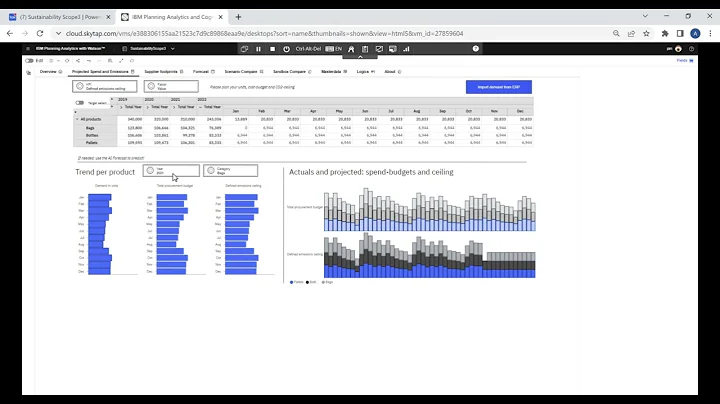Open the data tree icon on left sidebar

[x=28, y=73]
